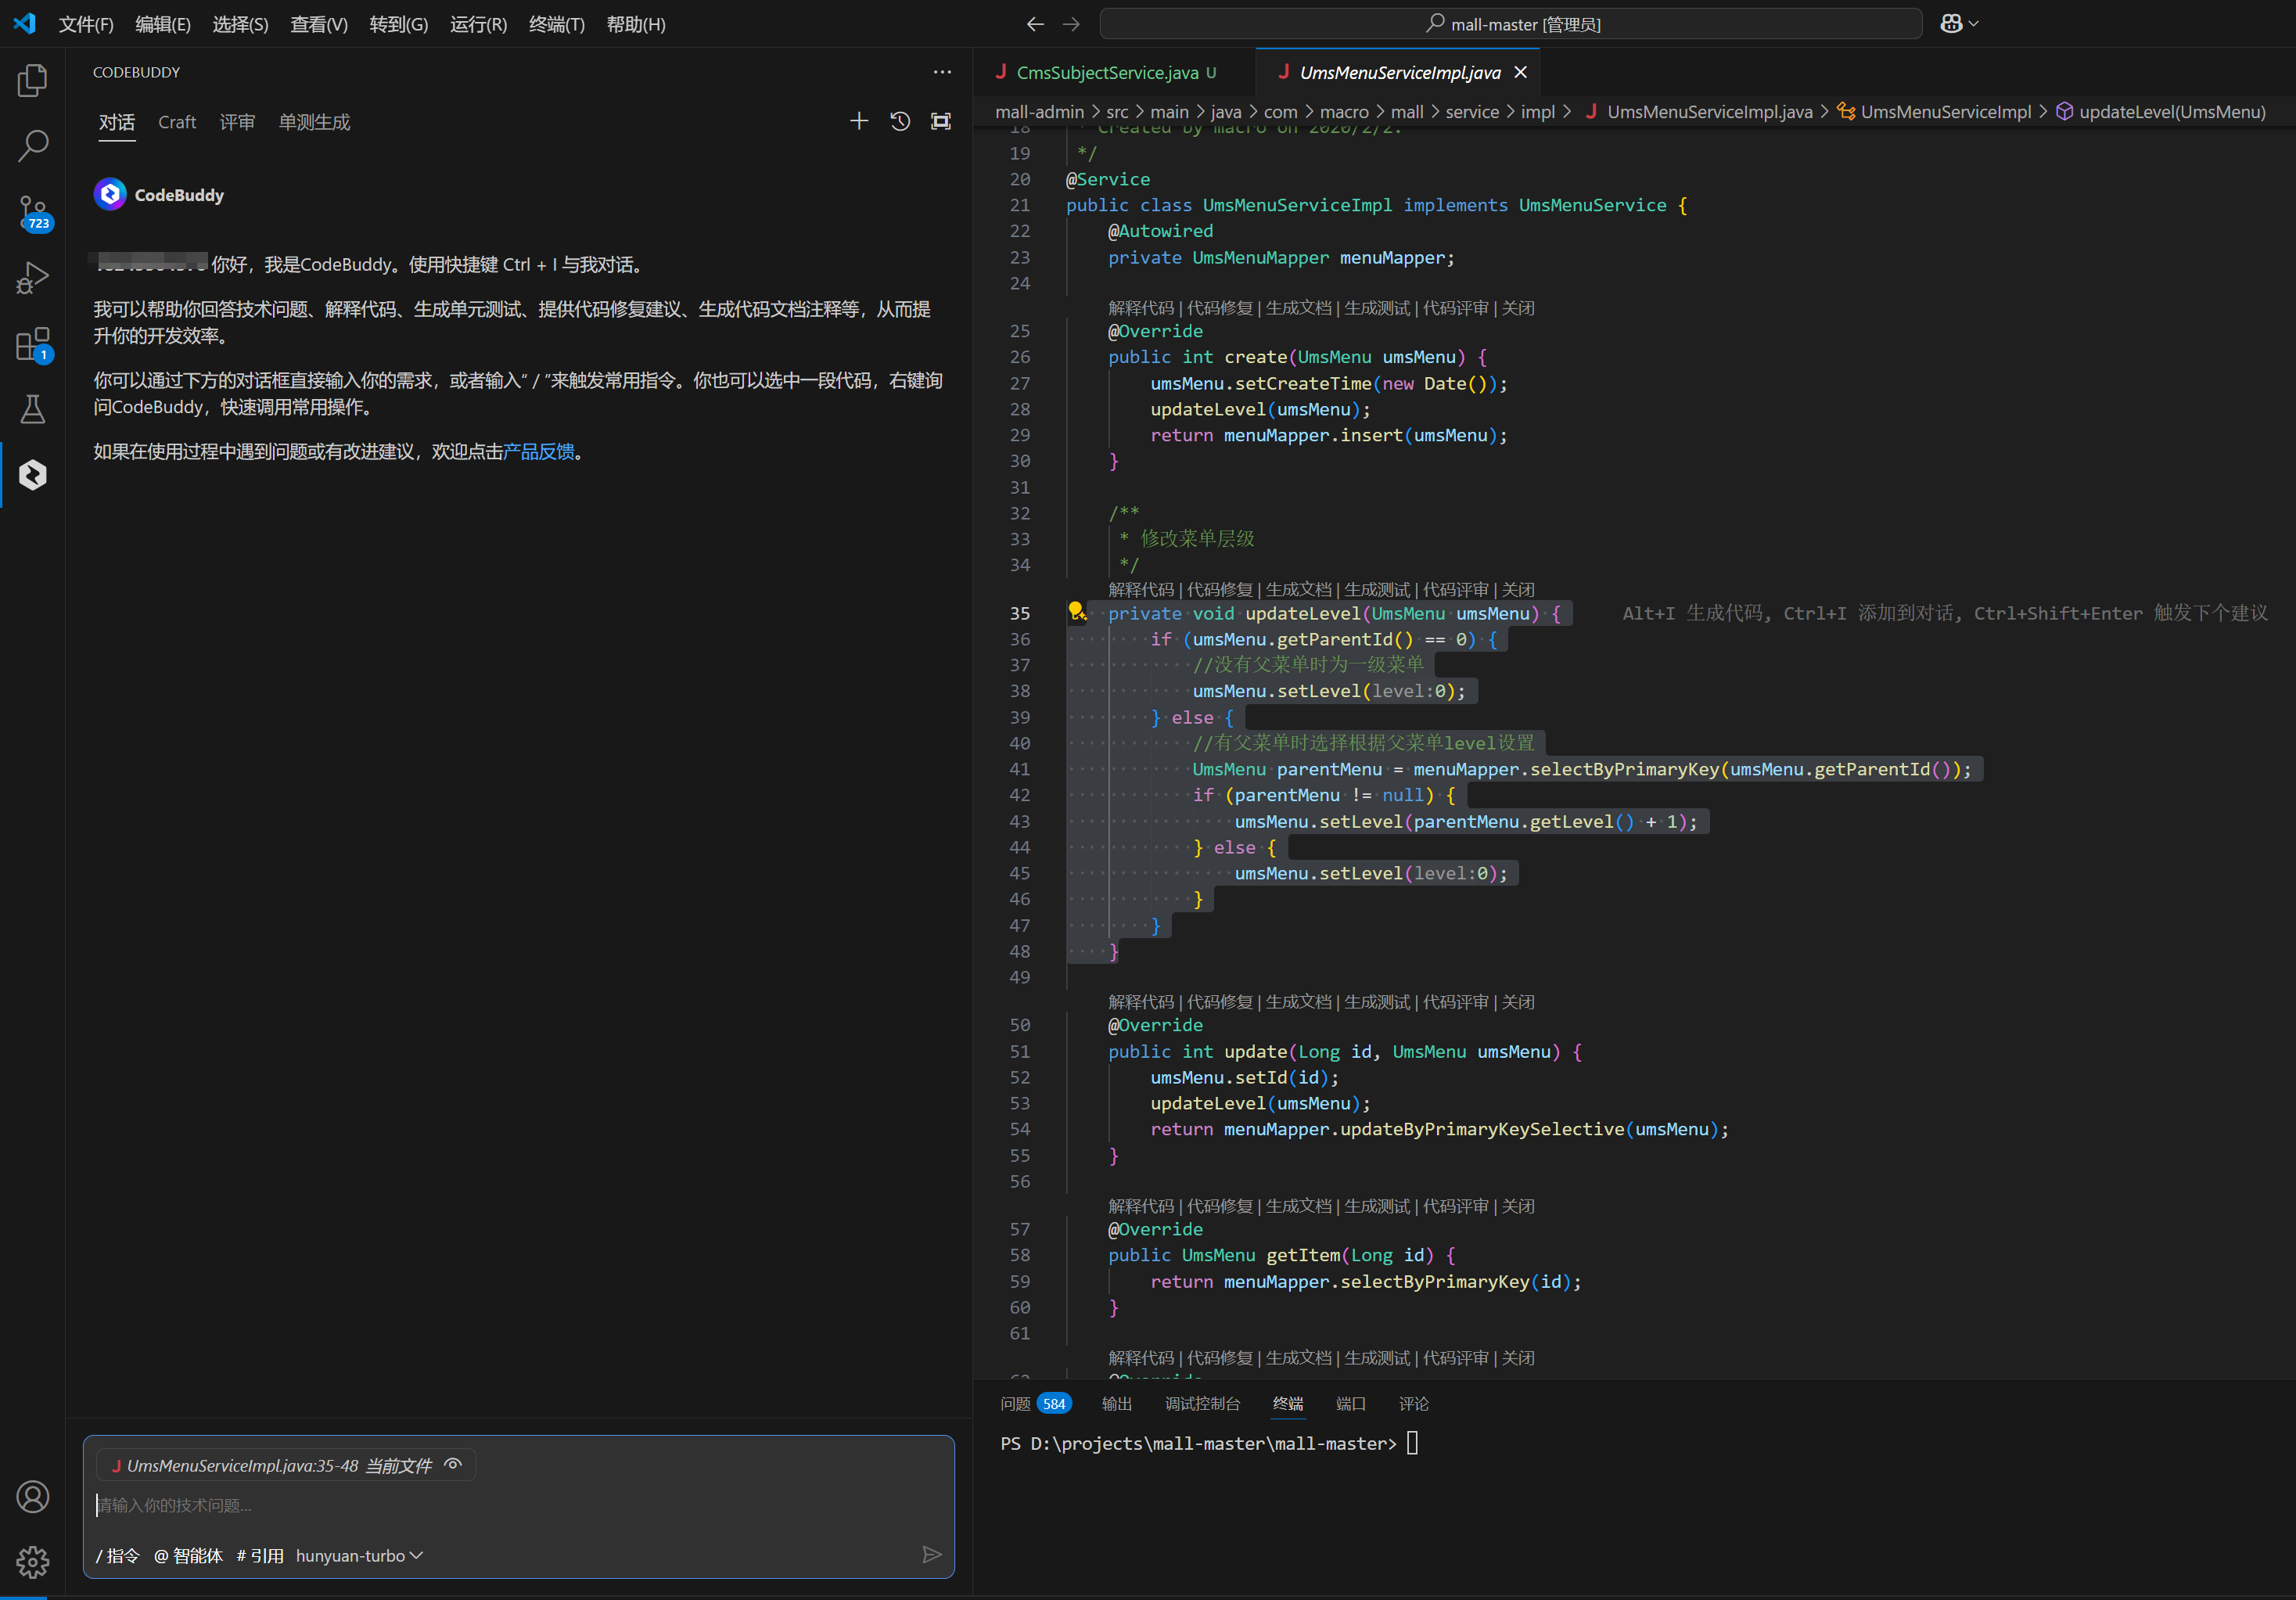
Task: Open the 终端(T) menu
Action: (556, 24)
